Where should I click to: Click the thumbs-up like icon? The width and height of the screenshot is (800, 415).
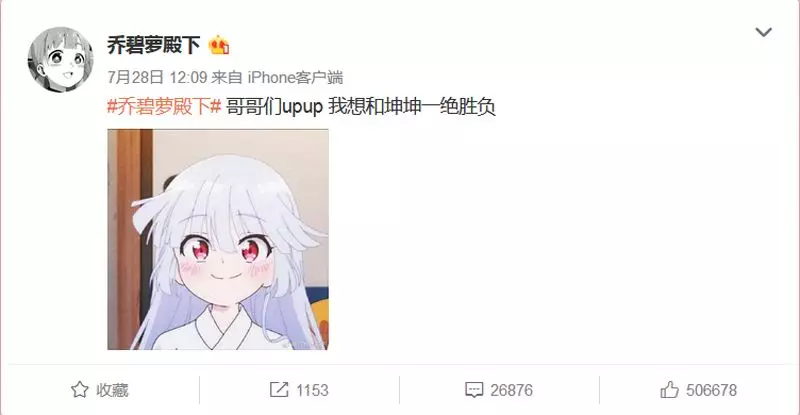[669, 390]
